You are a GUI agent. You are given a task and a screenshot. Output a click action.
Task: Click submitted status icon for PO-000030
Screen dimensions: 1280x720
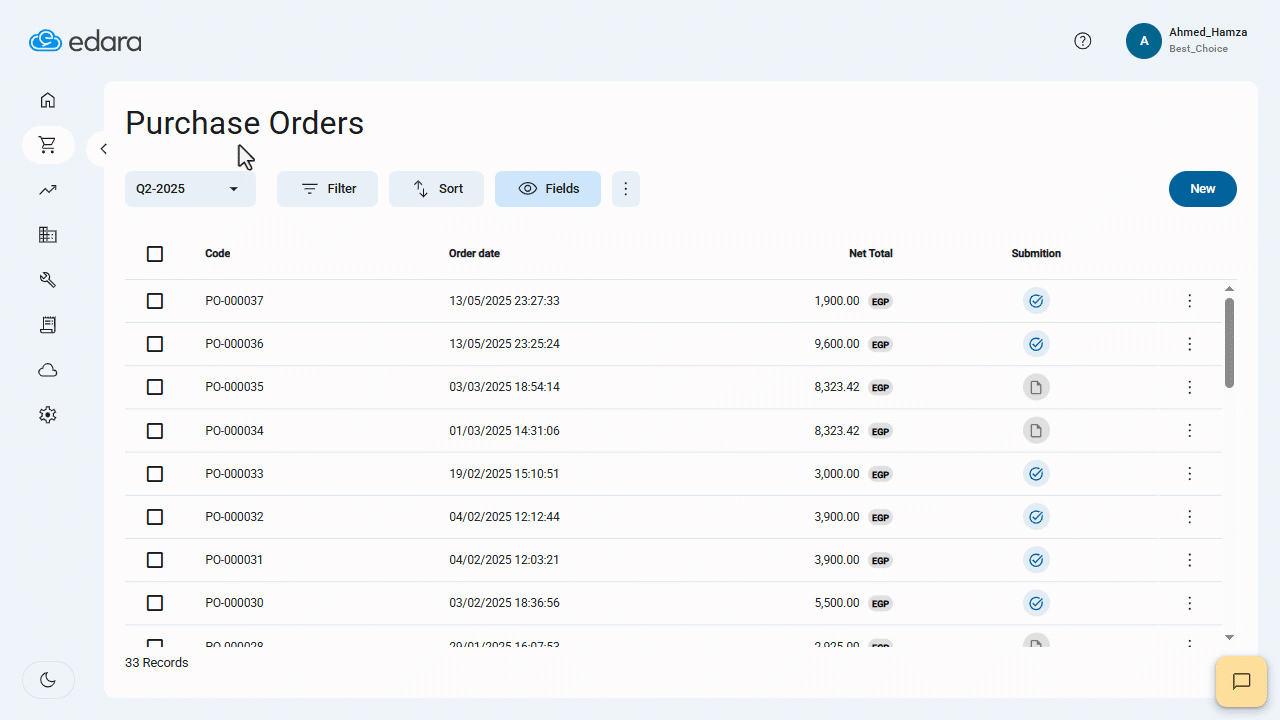pyautogui.click(x=1036, y=603)
